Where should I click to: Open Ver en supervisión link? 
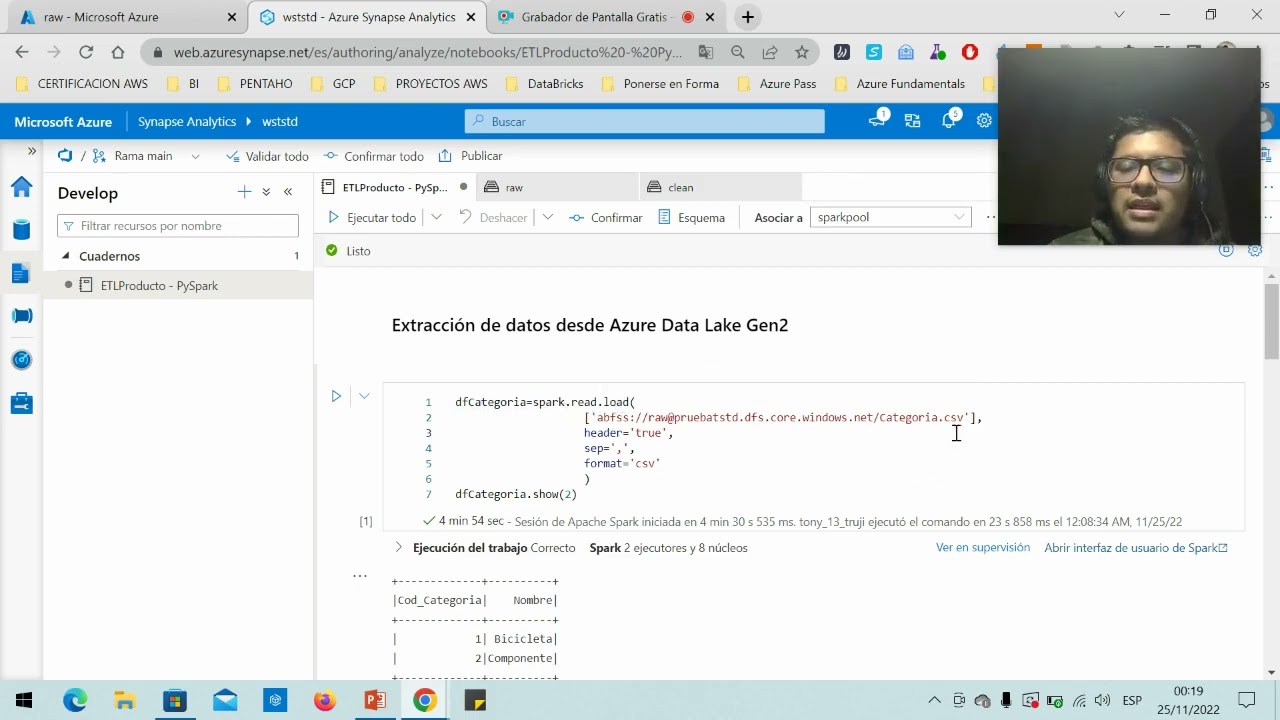(983, 548)
